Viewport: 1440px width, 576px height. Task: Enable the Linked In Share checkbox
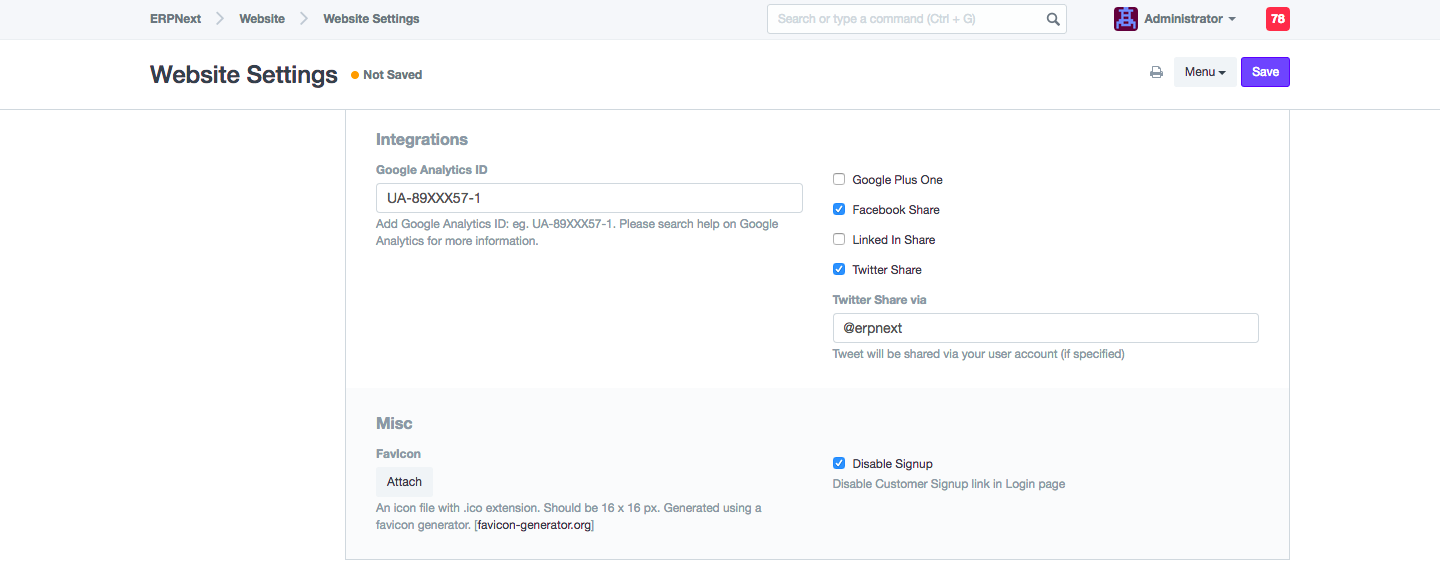pyautogui.click(x=839, y=240)
